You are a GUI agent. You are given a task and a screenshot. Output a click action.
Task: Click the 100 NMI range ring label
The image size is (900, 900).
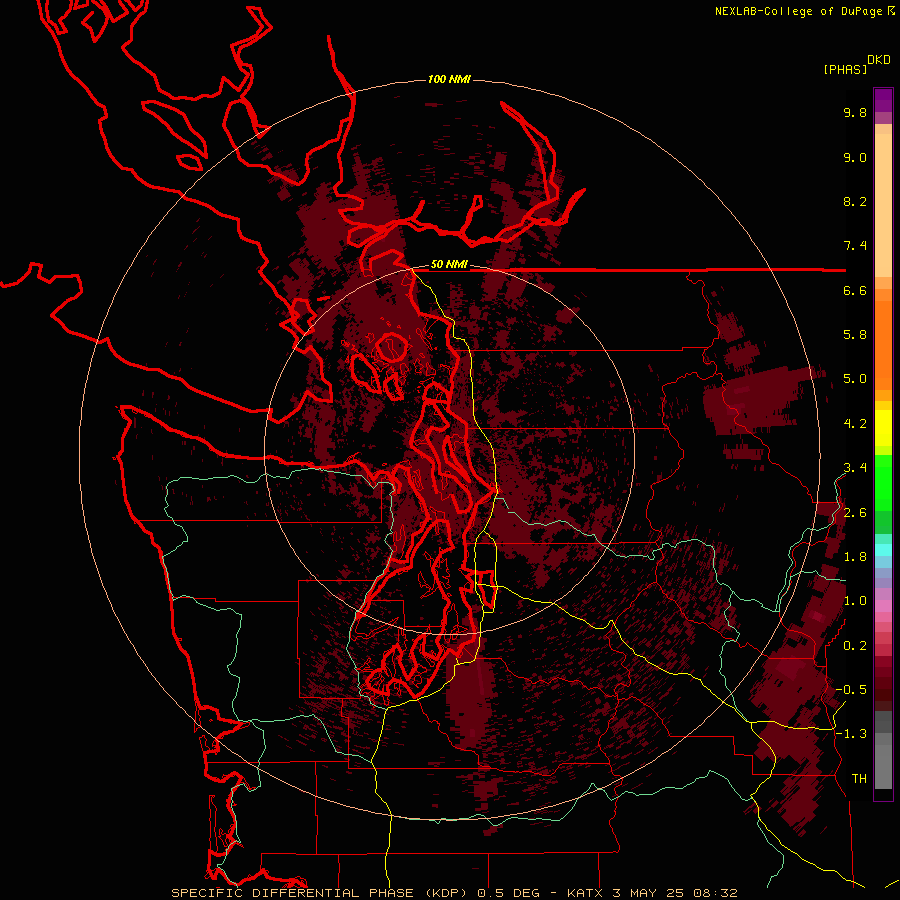coord(449,79)
